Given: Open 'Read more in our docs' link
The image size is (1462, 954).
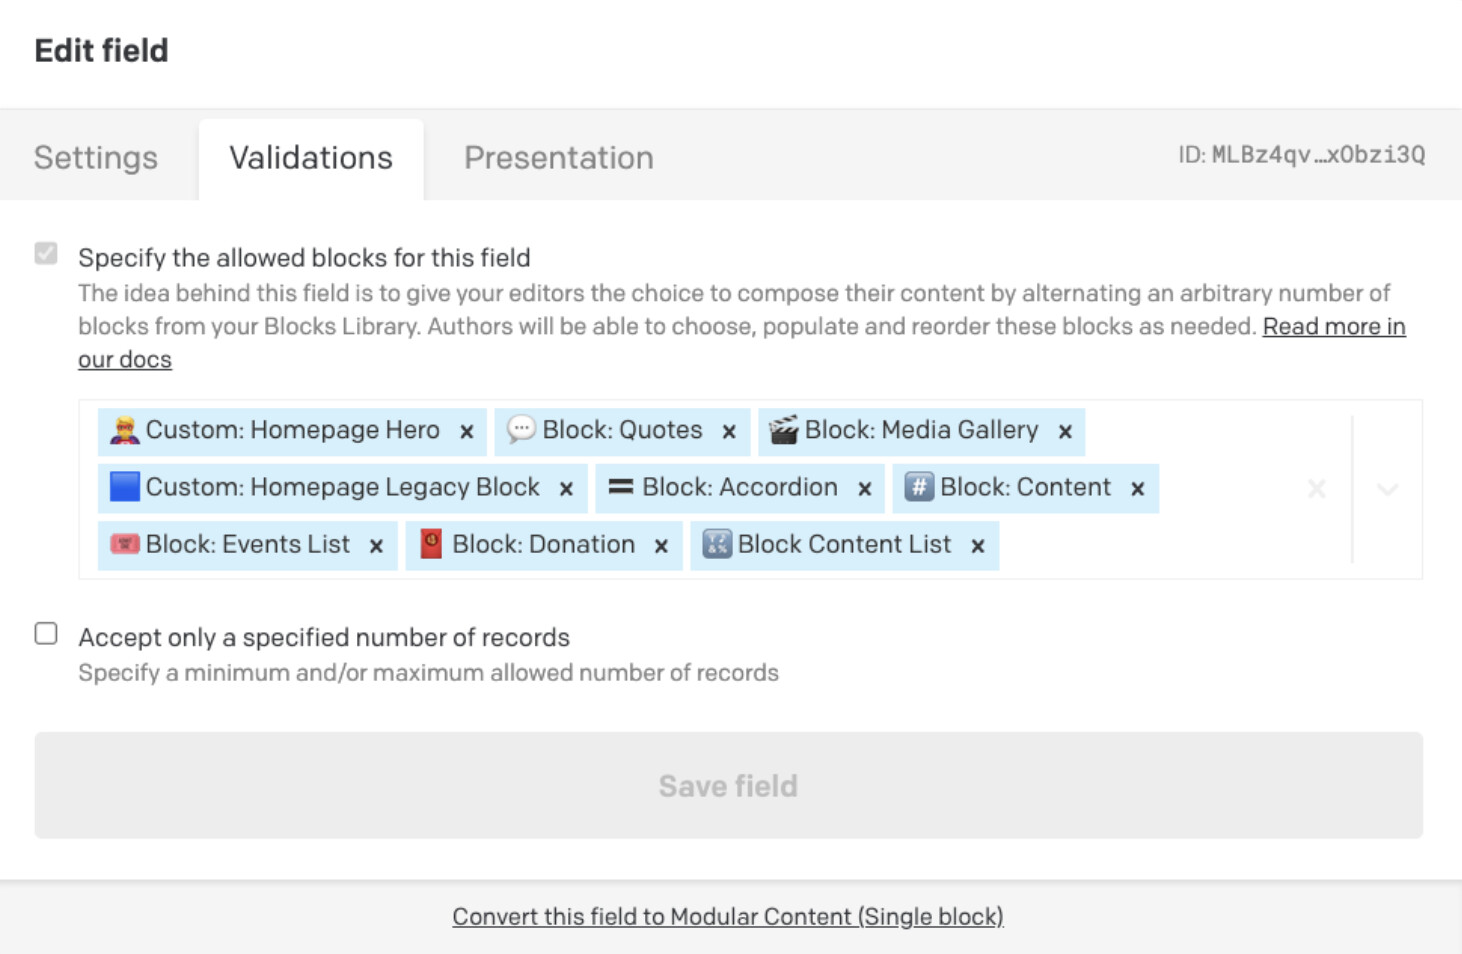Looking at the screenshot, I should (x=1333, y=327).
